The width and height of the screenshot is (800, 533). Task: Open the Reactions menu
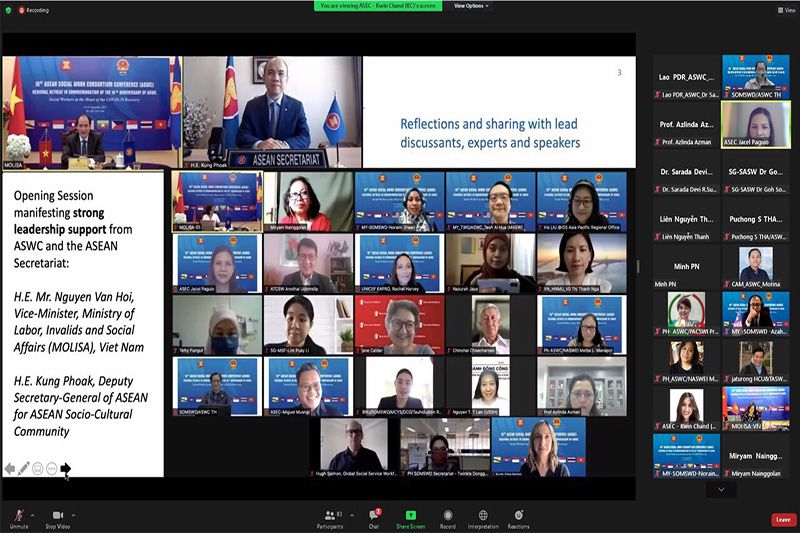518,514
